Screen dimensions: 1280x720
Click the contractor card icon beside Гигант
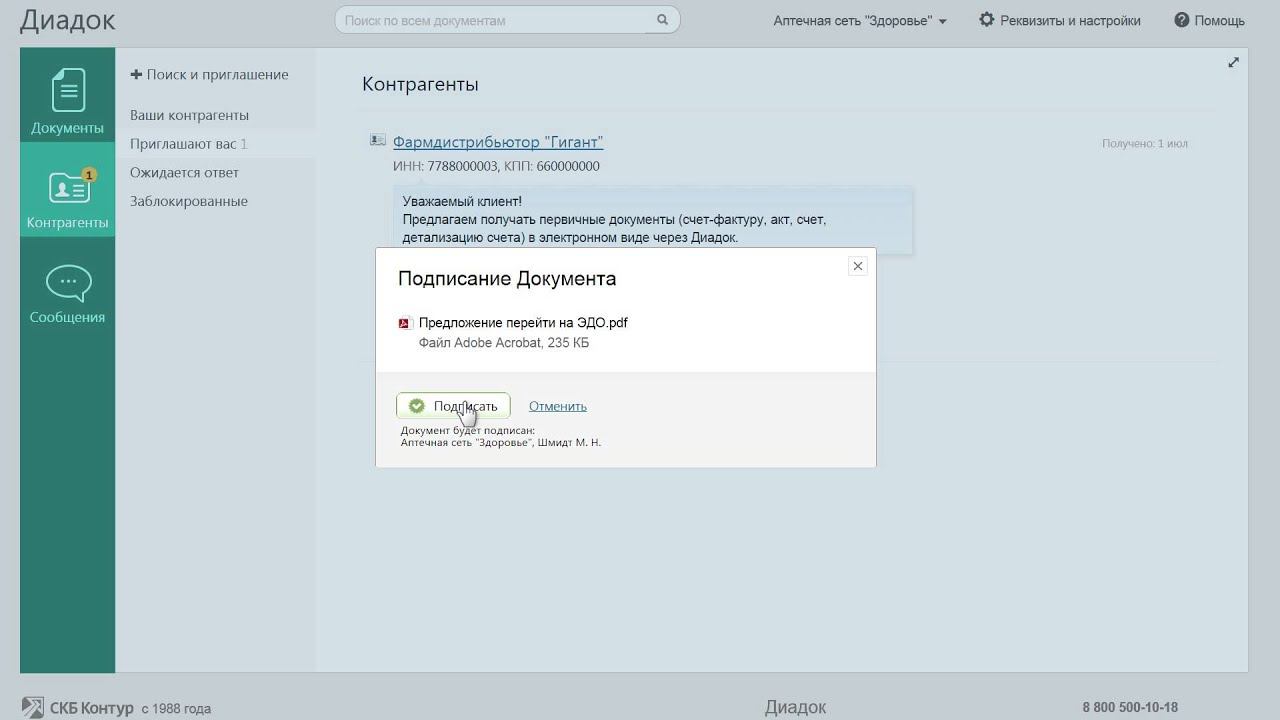(377, 140)
